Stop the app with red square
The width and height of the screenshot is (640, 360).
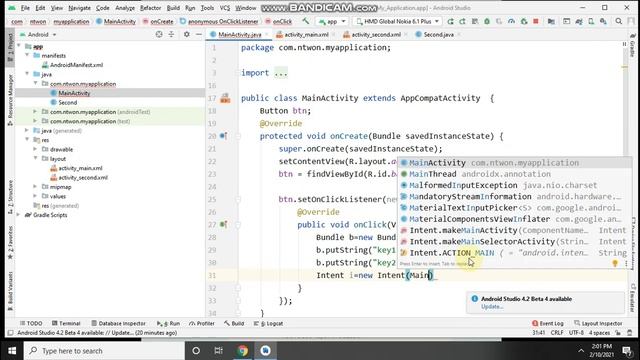(536, 21)
